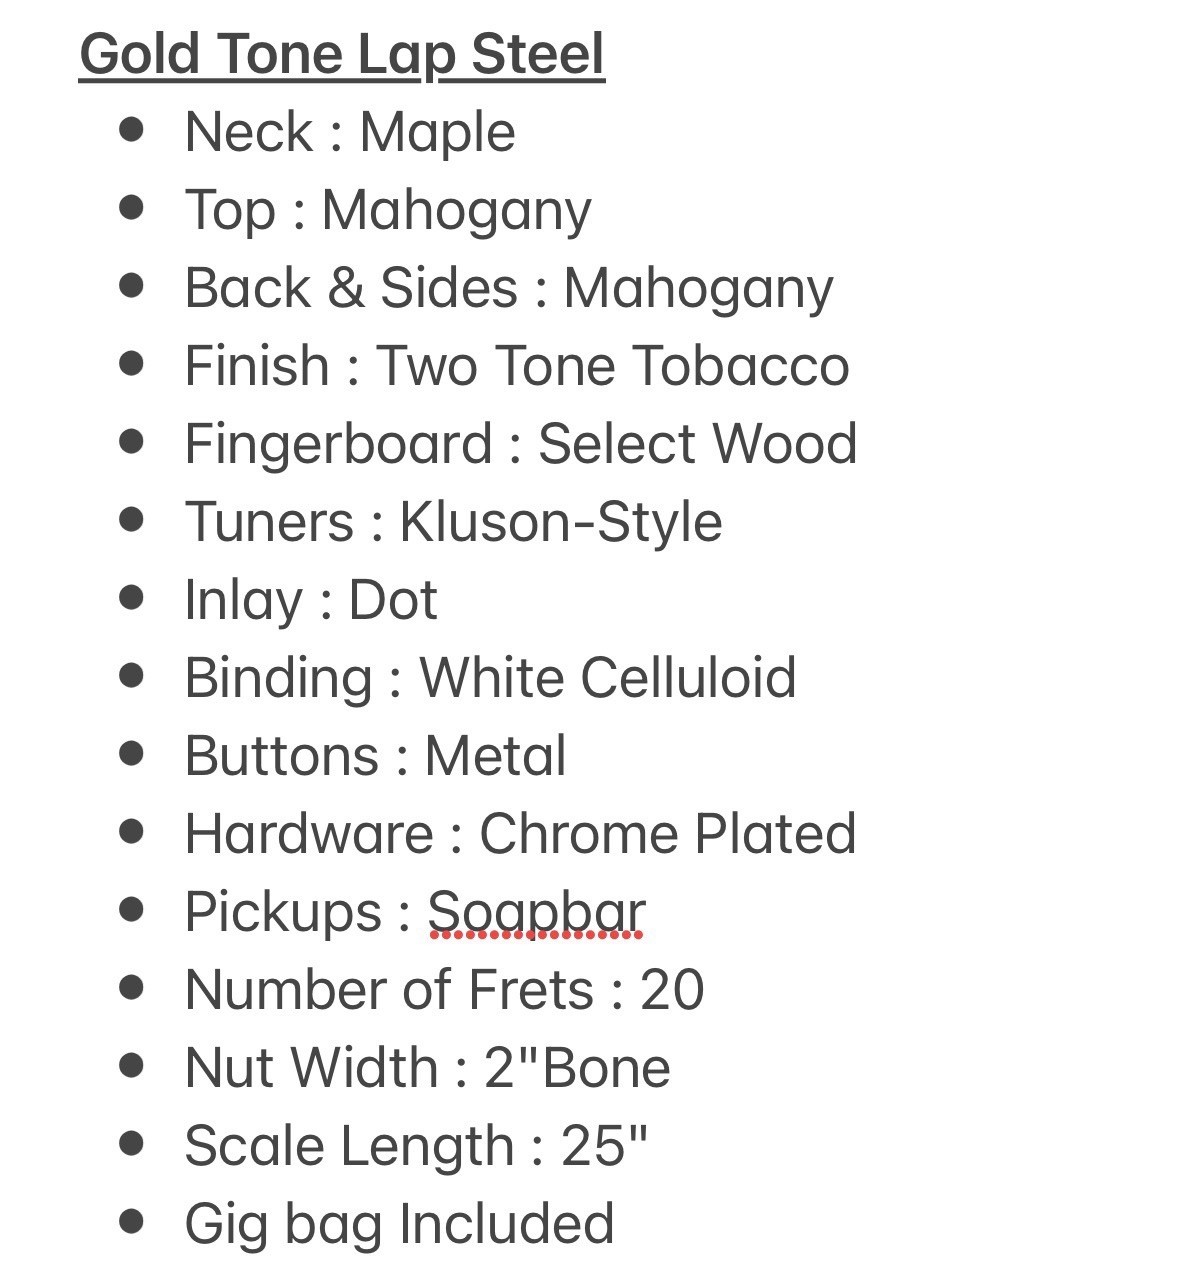1179x1271 pixels.
Task: Click the 'Gold Tone Lap Steel' heading
Action: pos(342,55)
